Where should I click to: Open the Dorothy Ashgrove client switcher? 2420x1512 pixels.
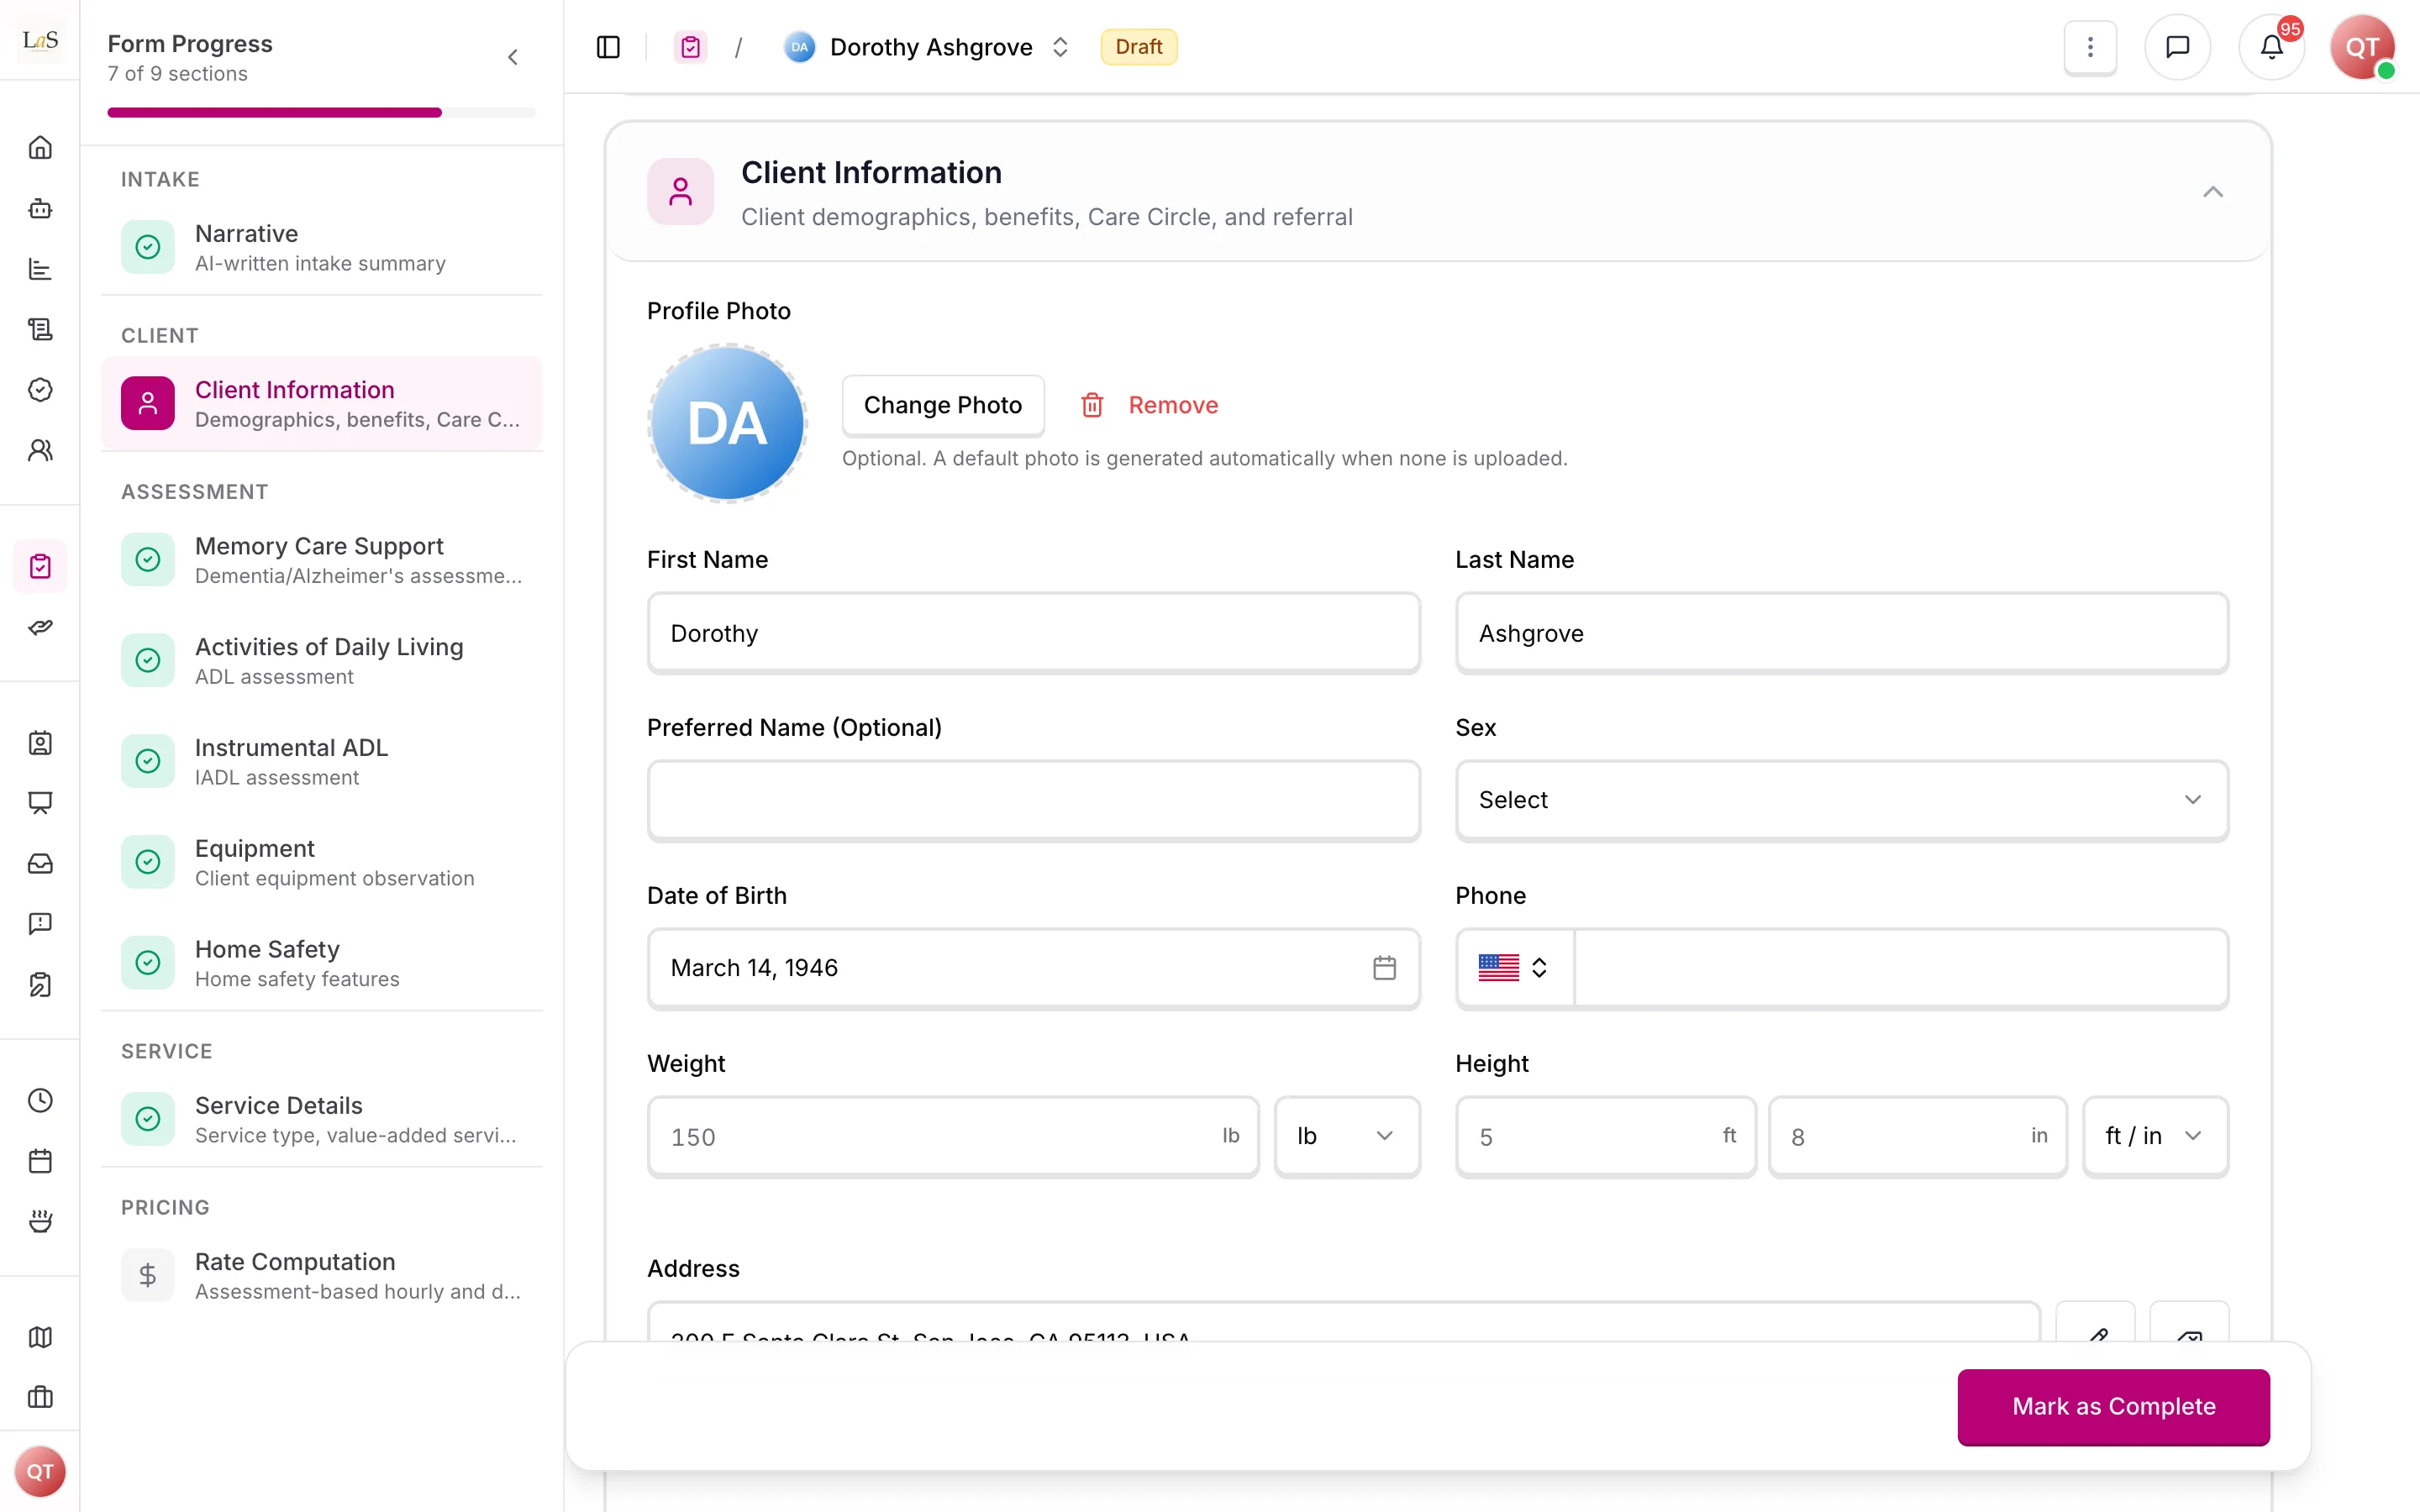pyautogui.click(x=926, y=47)
